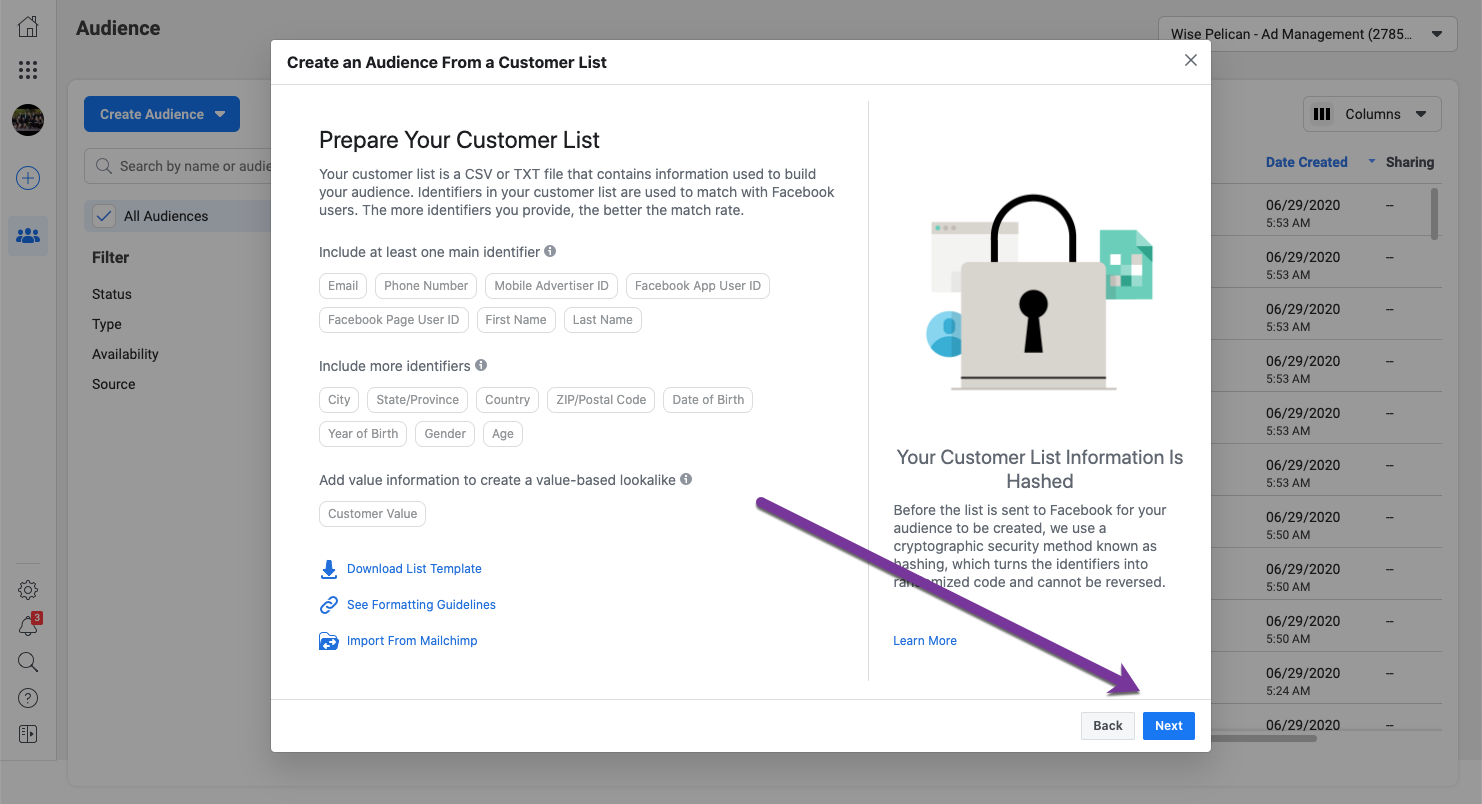
Task: Click the Download List Template link
Action: pos(414,569)
